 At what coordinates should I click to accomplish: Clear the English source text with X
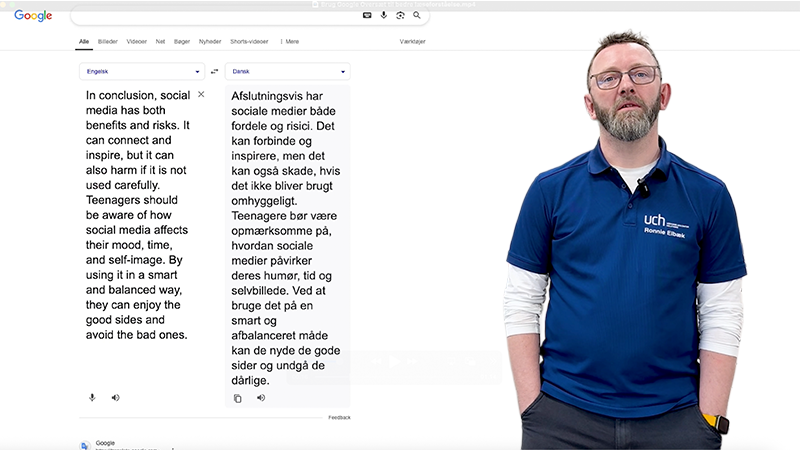(201, 94)
